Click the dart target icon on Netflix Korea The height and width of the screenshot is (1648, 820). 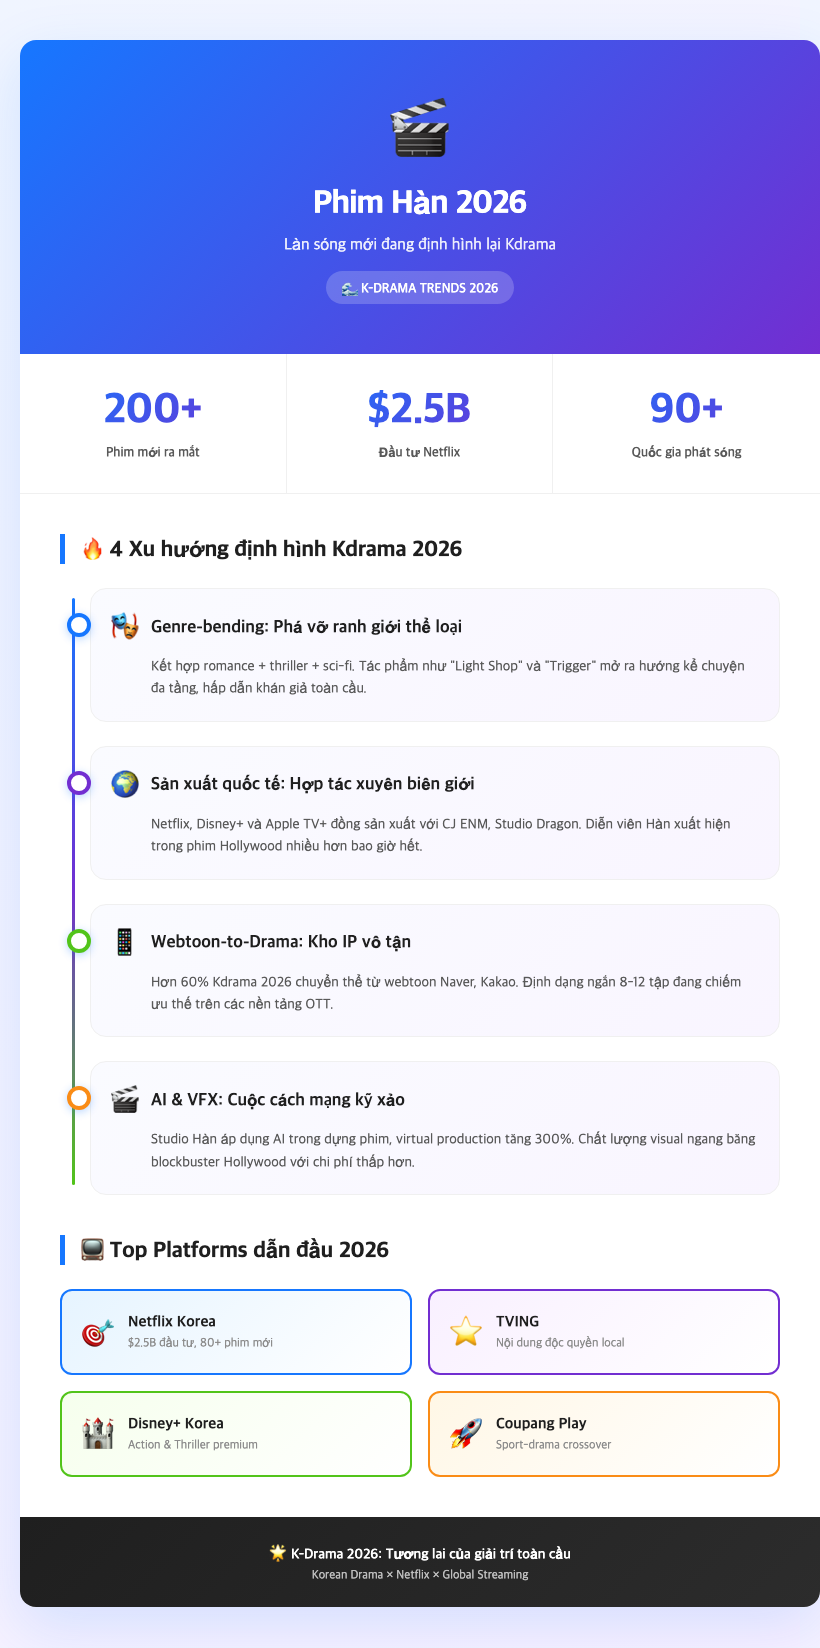pyautogui.click(x=97, y=1332)
